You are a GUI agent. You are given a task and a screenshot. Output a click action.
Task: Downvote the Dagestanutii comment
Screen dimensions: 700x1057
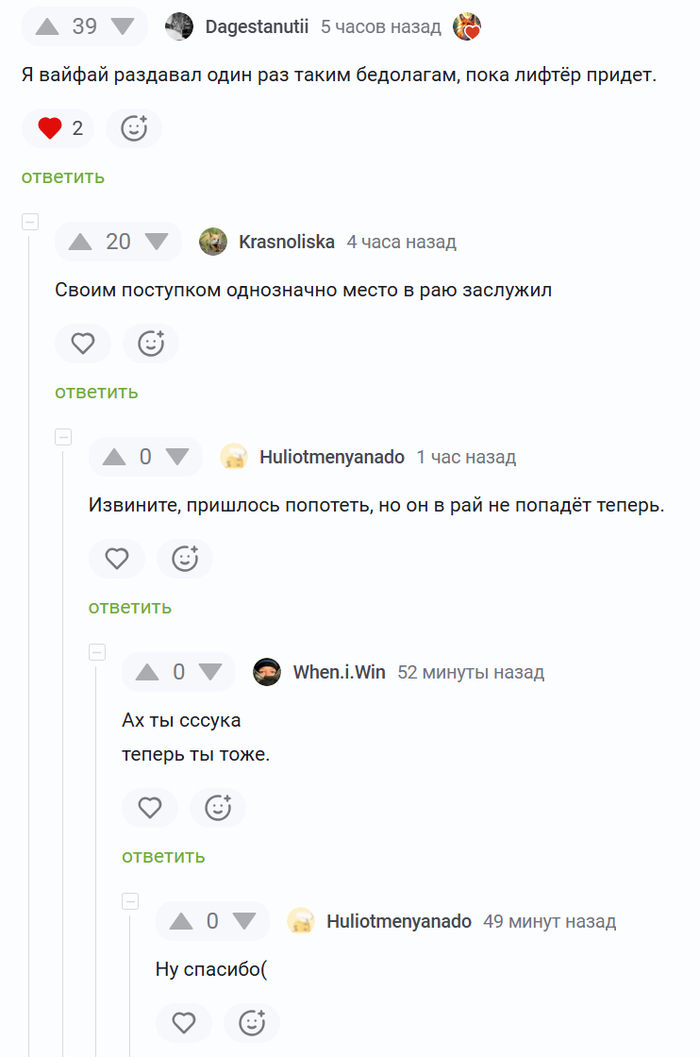[122, 27]
